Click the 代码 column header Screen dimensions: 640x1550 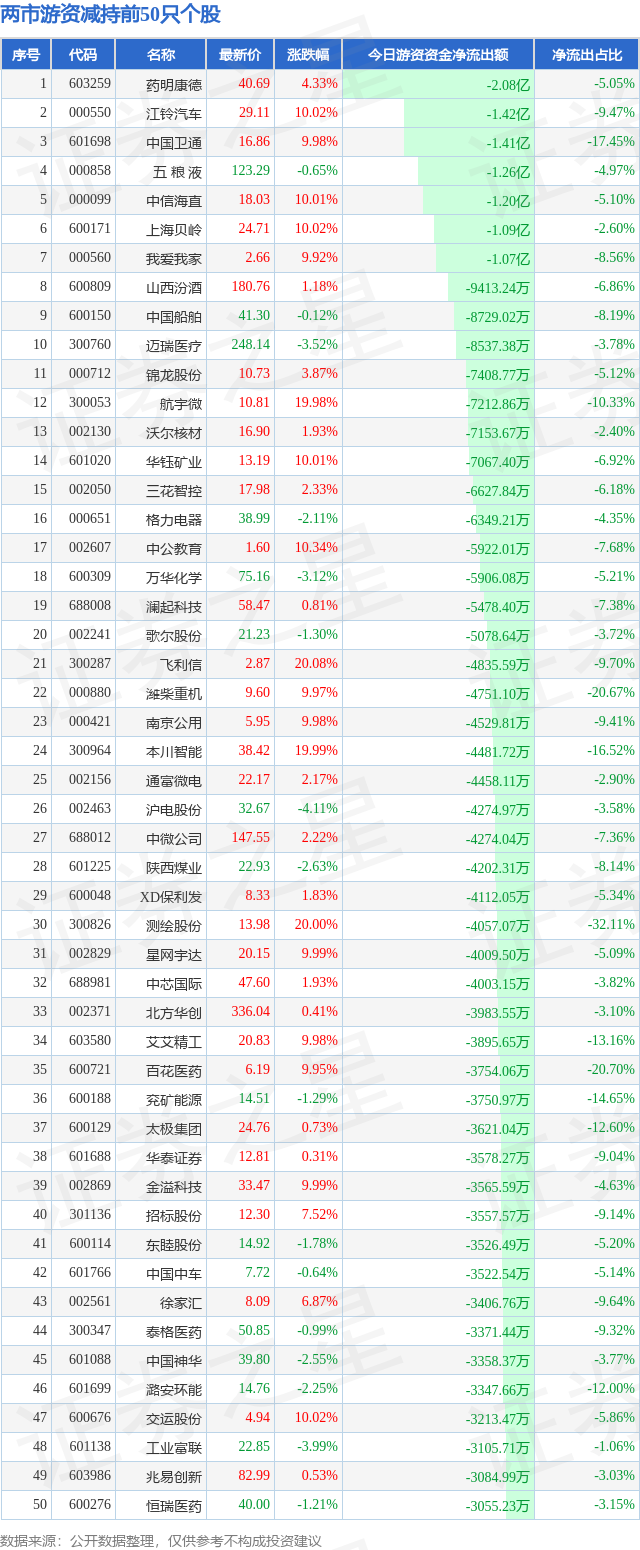coord(83,55)
